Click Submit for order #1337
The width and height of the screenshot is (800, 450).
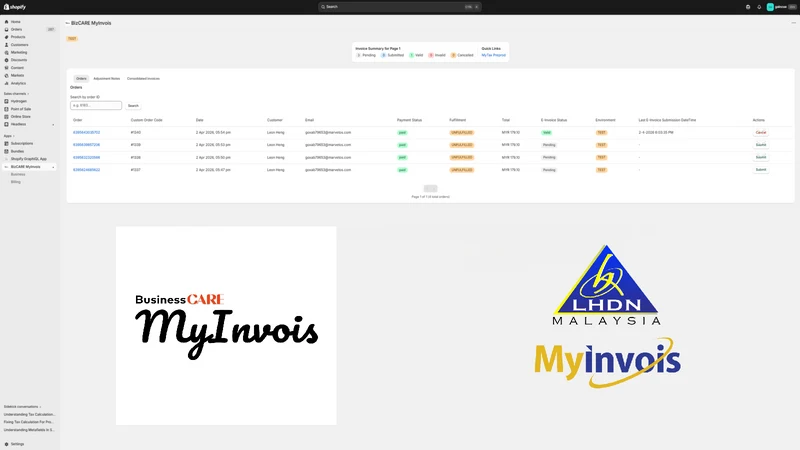point(761,170)
